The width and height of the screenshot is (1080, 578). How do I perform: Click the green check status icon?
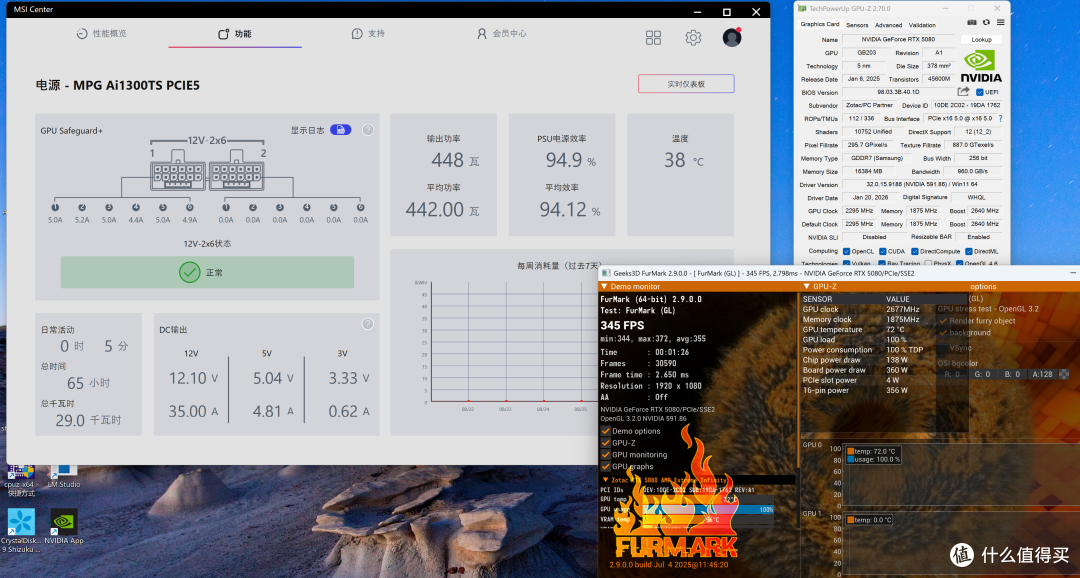(x=189, y=272)
